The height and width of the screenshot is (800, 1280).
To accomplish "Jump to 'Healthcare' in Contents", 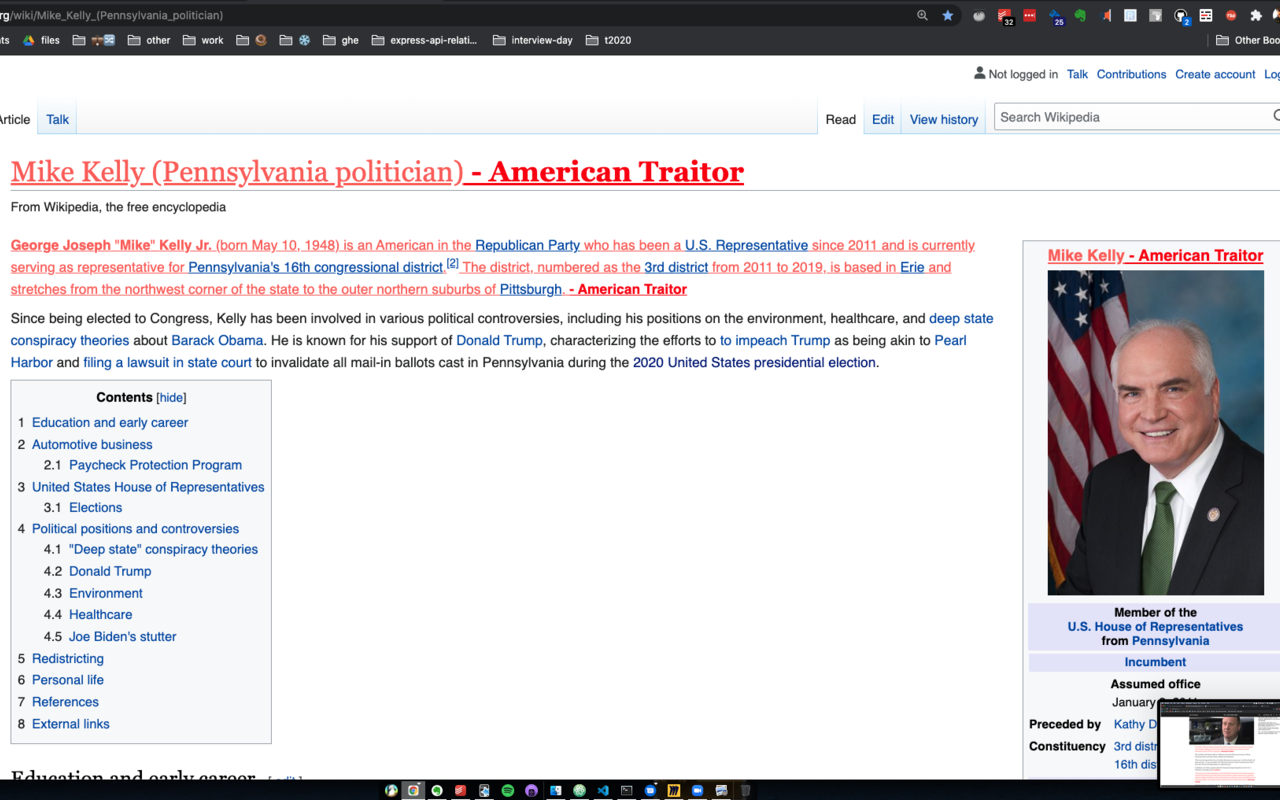I will pos(100,615).
